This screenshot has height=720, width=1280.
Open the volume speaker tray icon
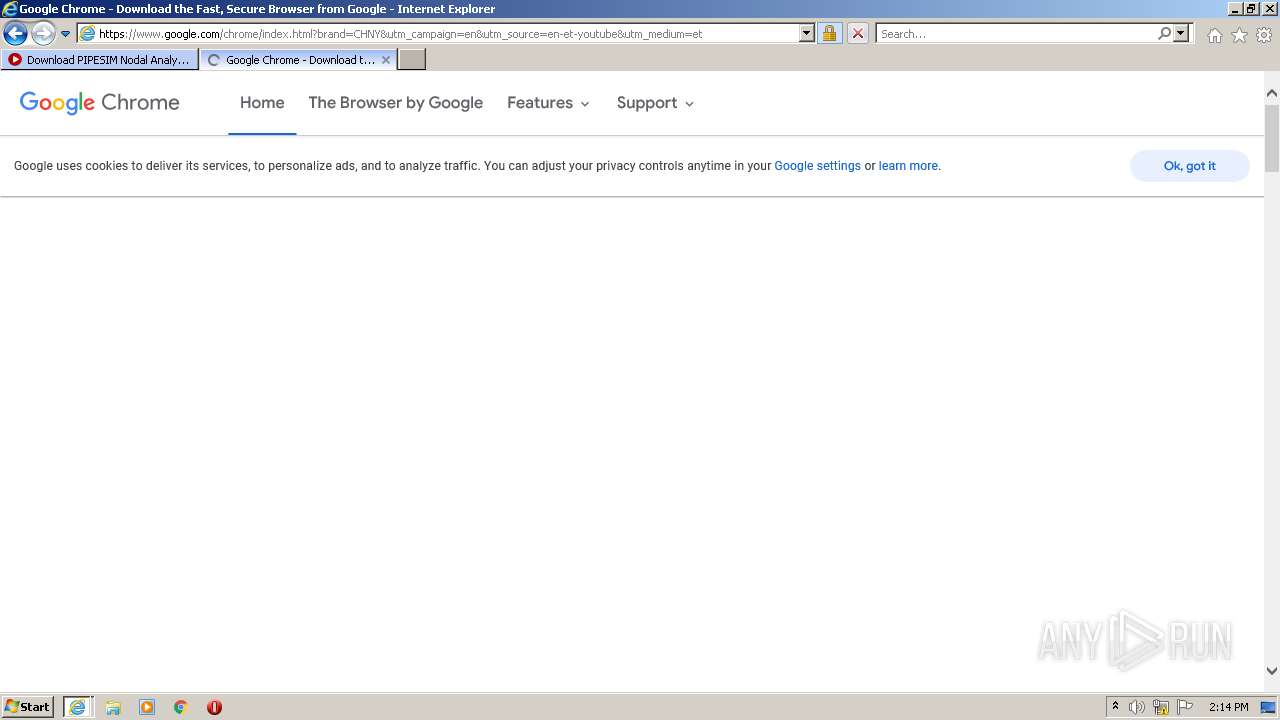point(1137,707)
